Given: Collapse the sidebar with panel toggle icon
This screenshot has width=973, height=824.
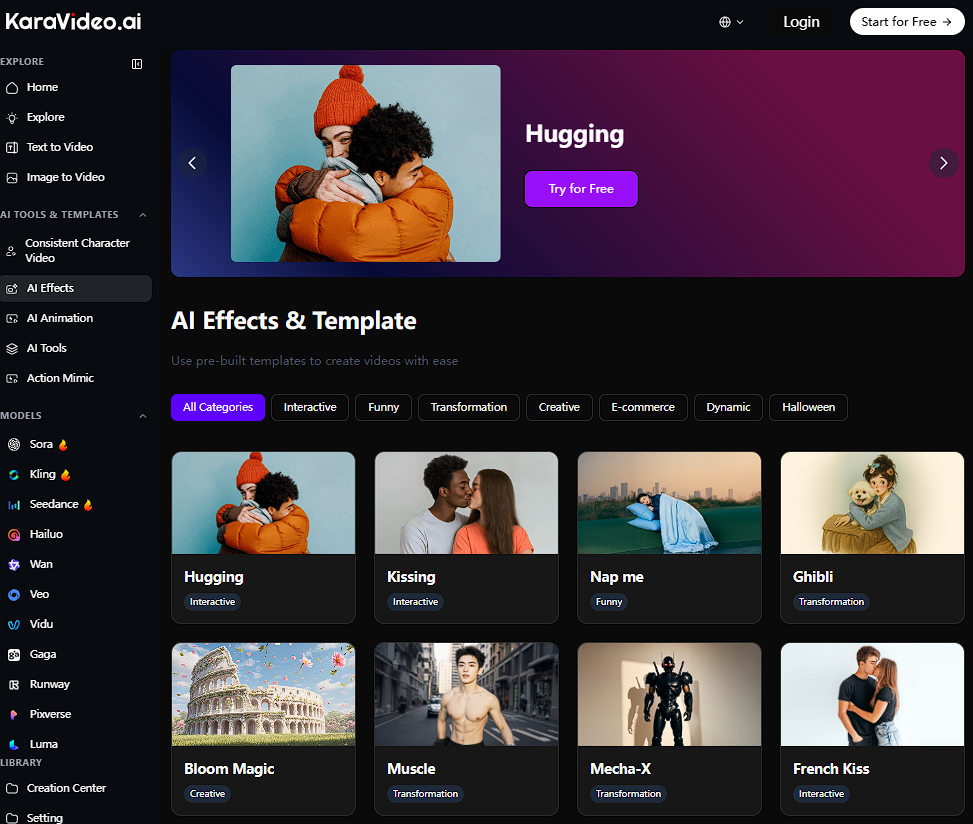Looking at the screenshot, I should (137, 64).
